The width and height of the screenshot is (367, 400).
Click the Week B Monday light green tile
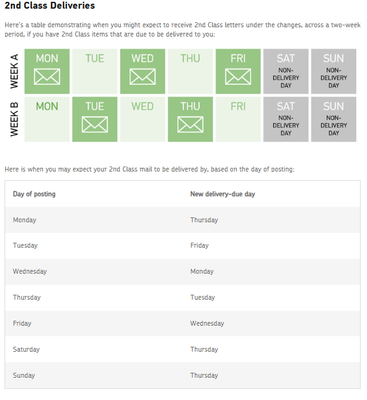point(47,119)
